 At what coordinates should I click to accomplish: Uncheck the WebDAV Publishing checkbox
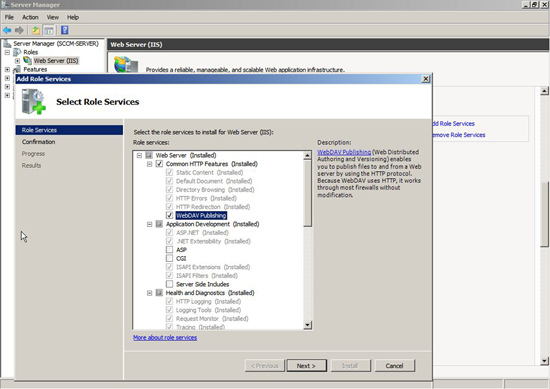click(169, 215)
